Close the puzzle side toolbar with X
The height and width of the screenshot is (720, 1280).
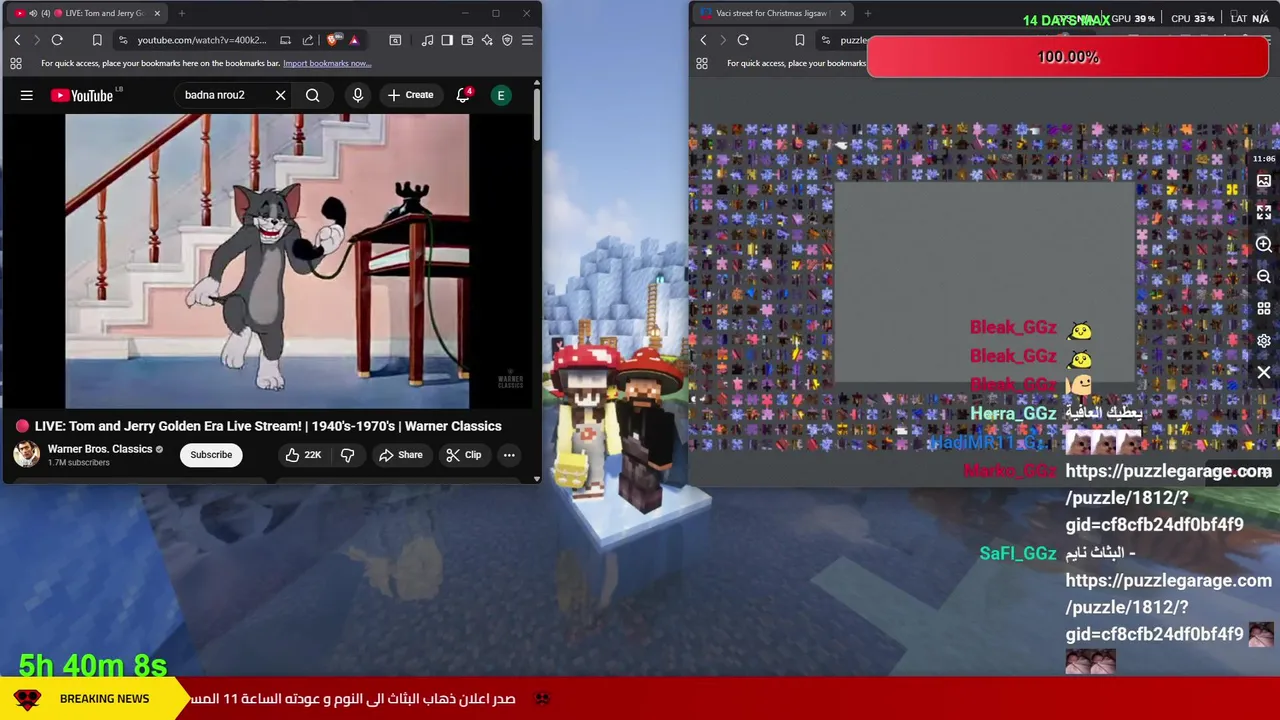tap(1264, 373)
